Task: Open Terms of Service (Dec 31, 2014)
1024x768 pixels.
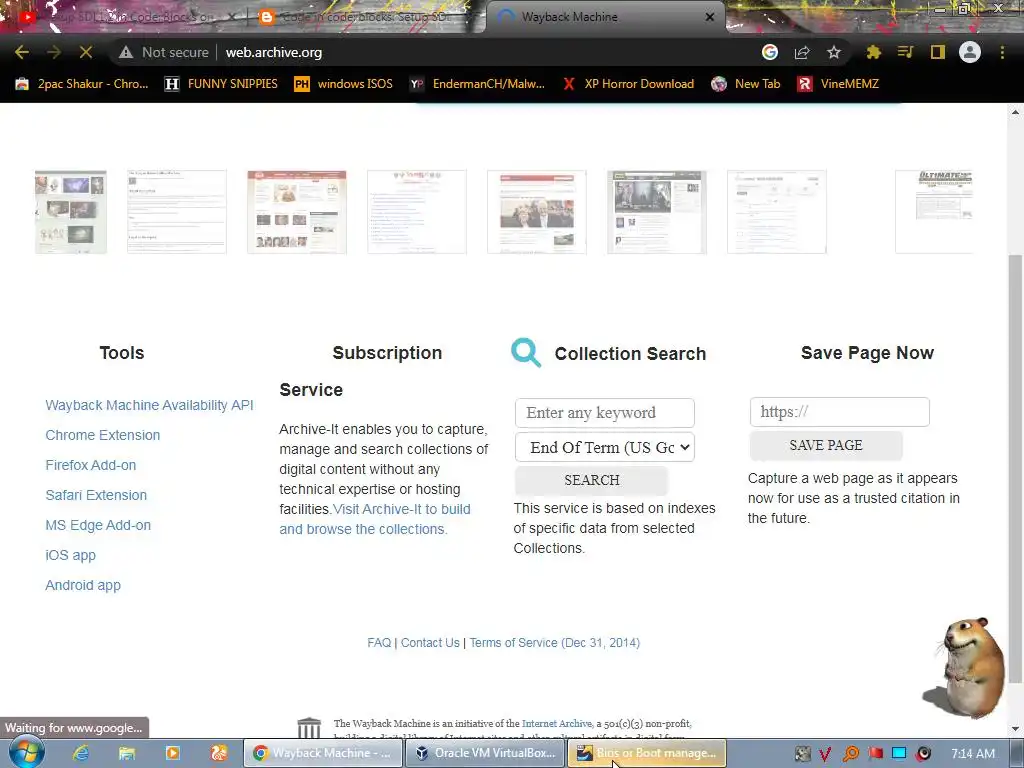Action: 554,643
